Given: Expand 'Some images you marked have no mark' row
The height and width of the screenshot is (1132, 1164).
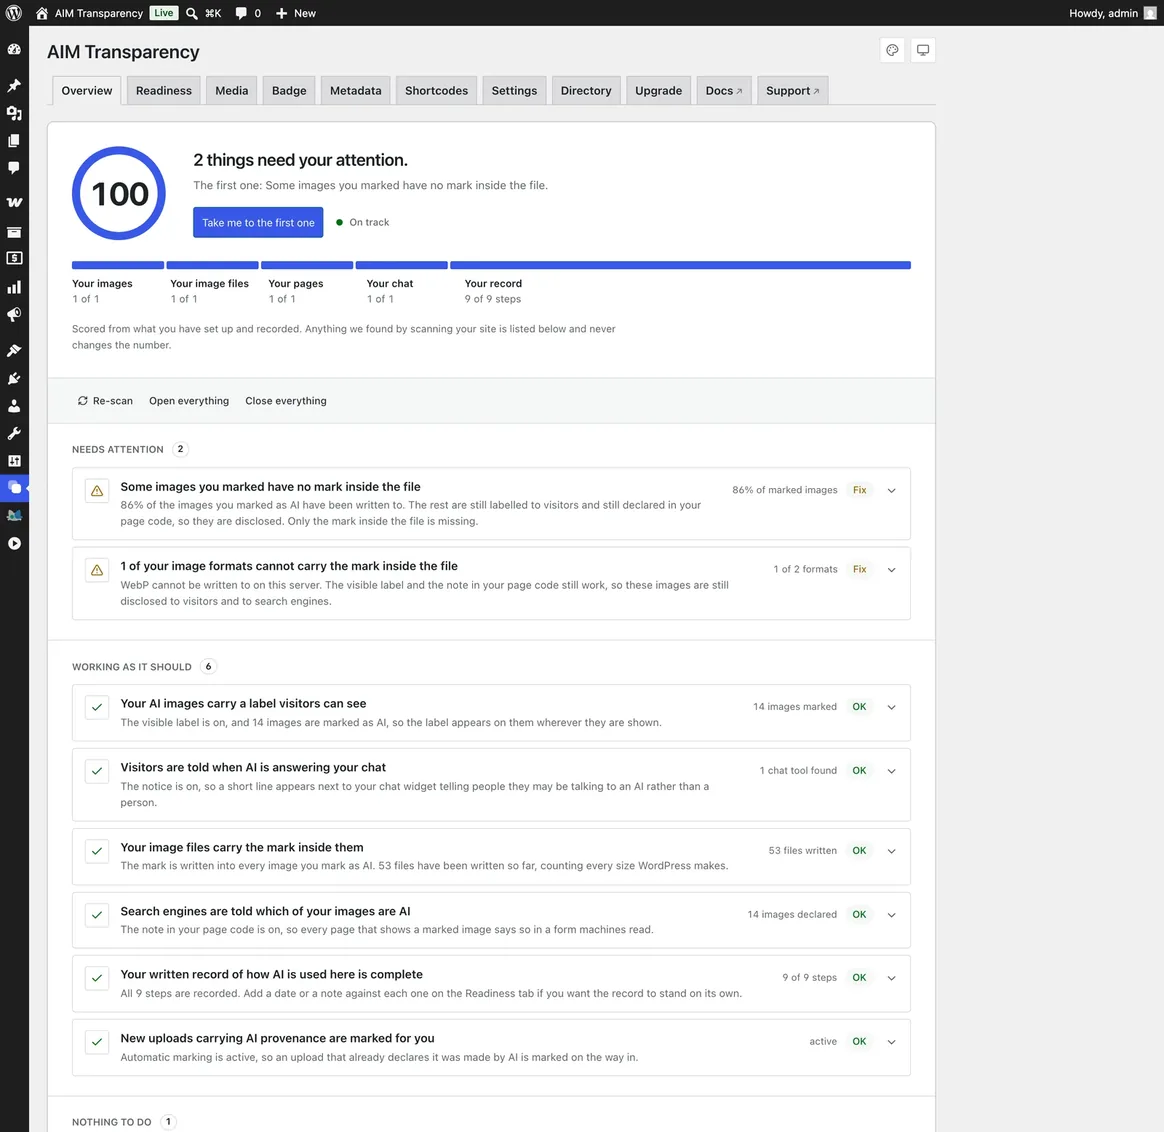Looking at the screenshot, I should (892, 490).
